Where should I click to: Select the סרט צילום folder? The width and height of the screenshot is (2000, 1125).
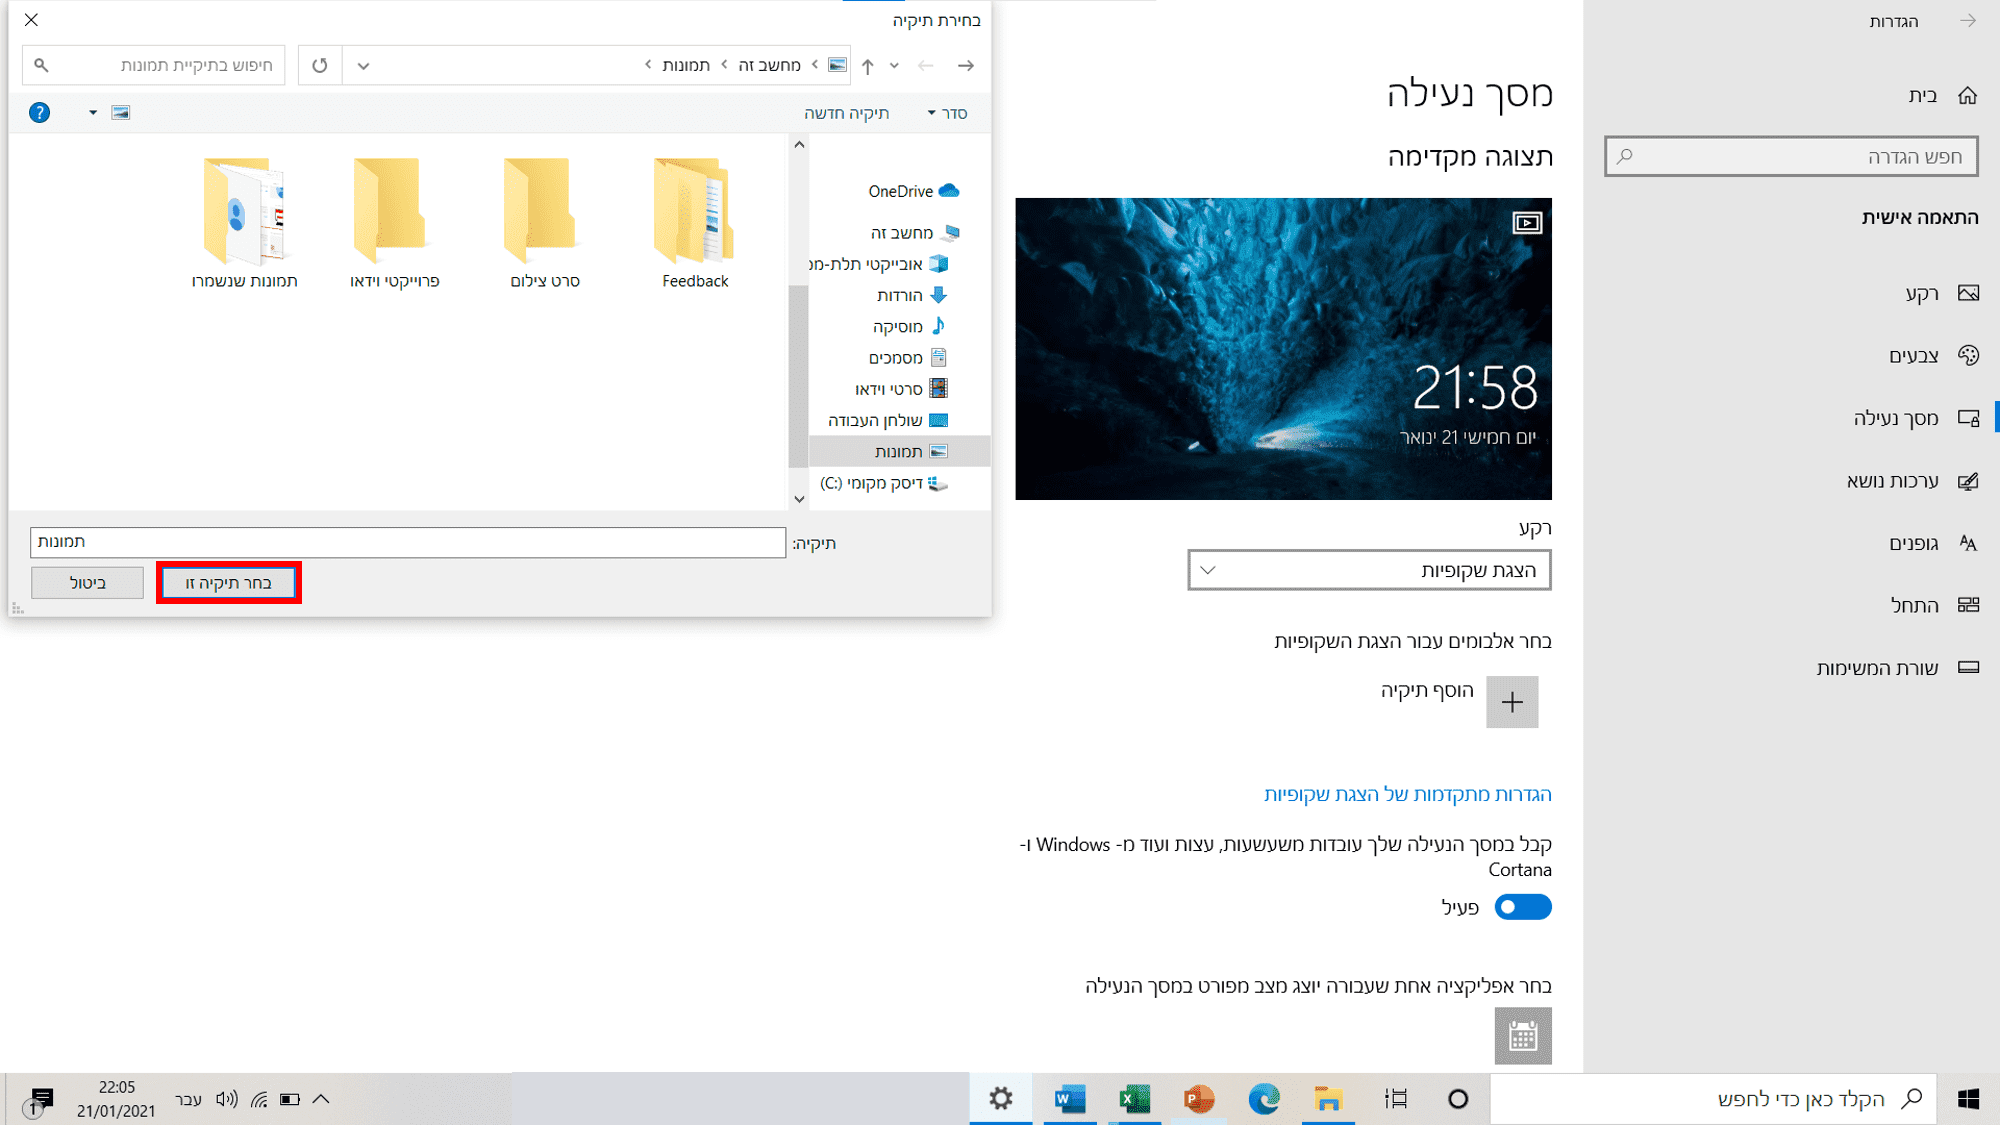(x=545, y=223)
